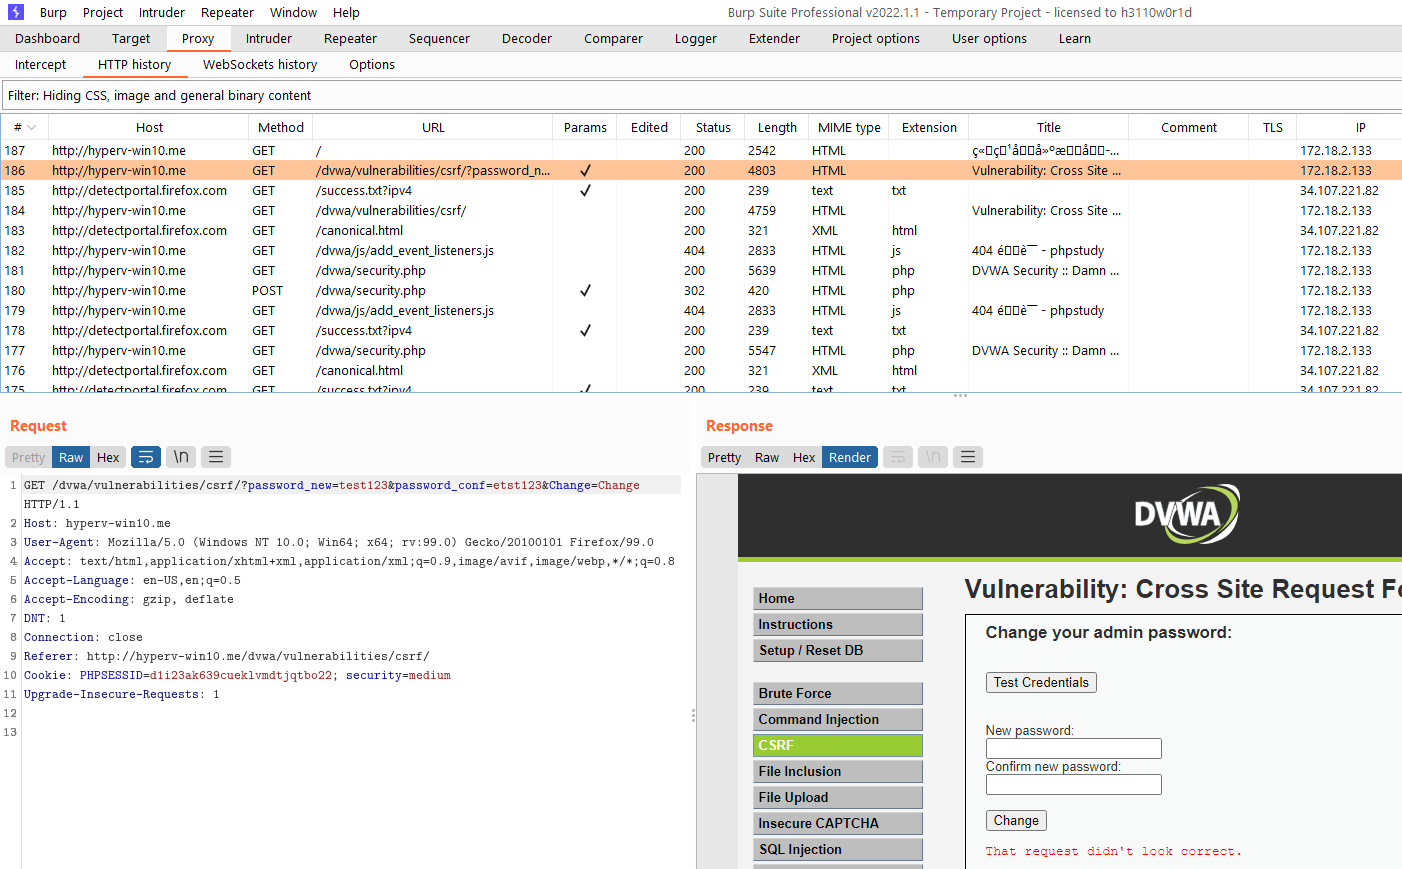Viewport: 1402px width, 869px height.
Task: Open Insecure CAPTCHA in DVWA sidebar
Action: tap(838, 823)
